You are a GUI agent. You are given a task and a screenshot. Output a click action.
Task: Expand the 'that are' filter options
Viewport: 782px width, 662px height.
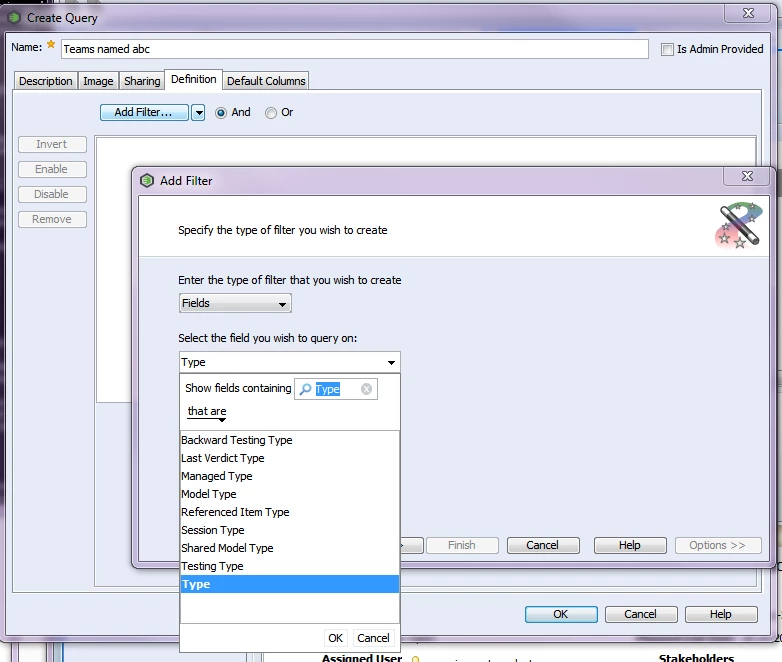tap(207, 413)
